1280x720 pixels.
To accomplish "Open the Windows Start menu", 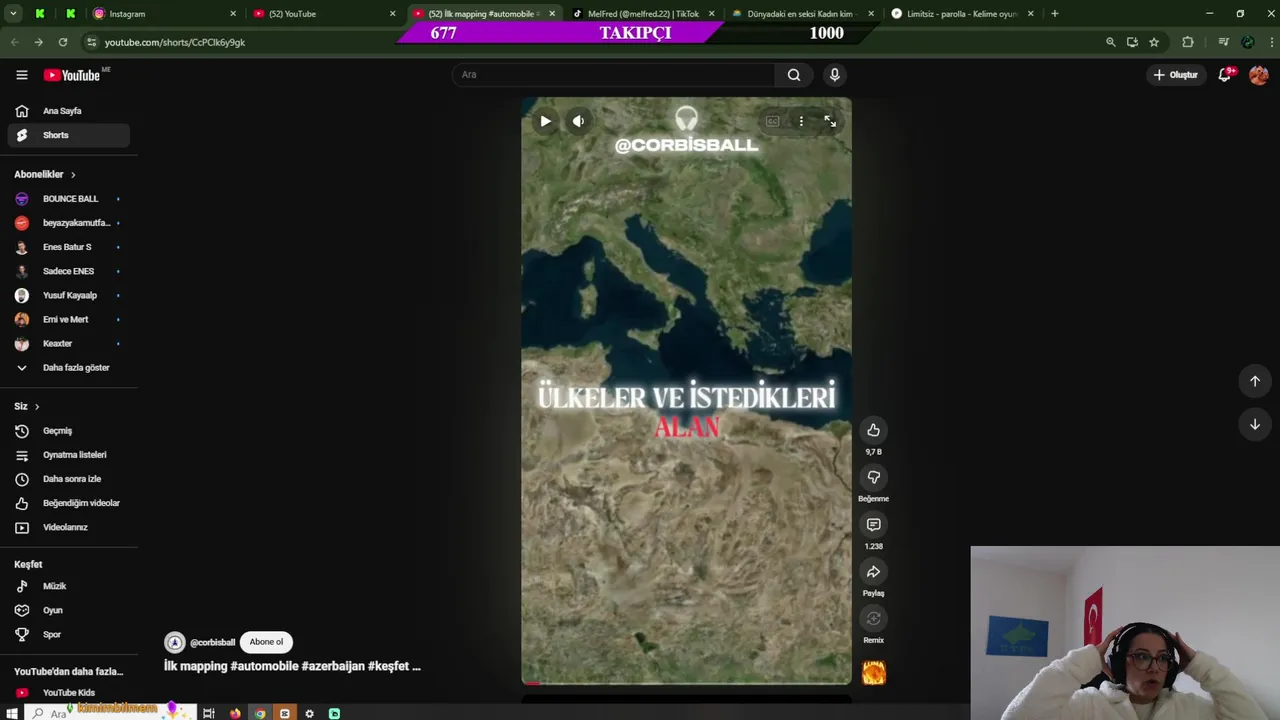I will coord(12,713).
